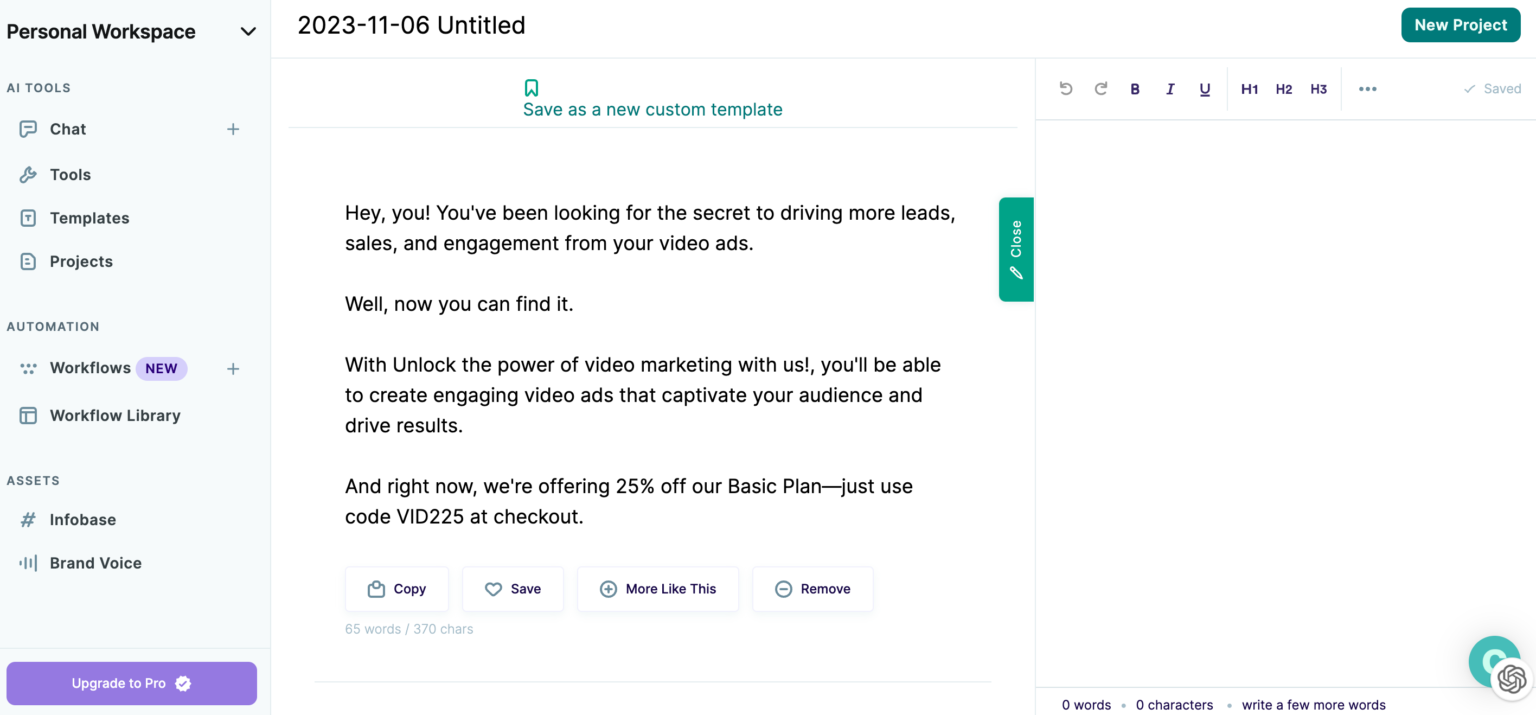Create new workflow using plus icon
The width and height of the screenshot is (1536, 715).
(x=233, y=369)
